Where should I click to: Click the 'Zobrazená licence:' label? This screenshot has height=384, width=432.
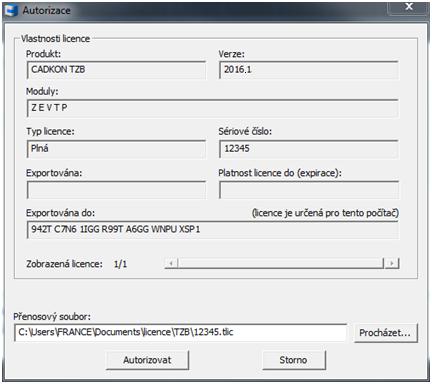[x=64, y=264]
